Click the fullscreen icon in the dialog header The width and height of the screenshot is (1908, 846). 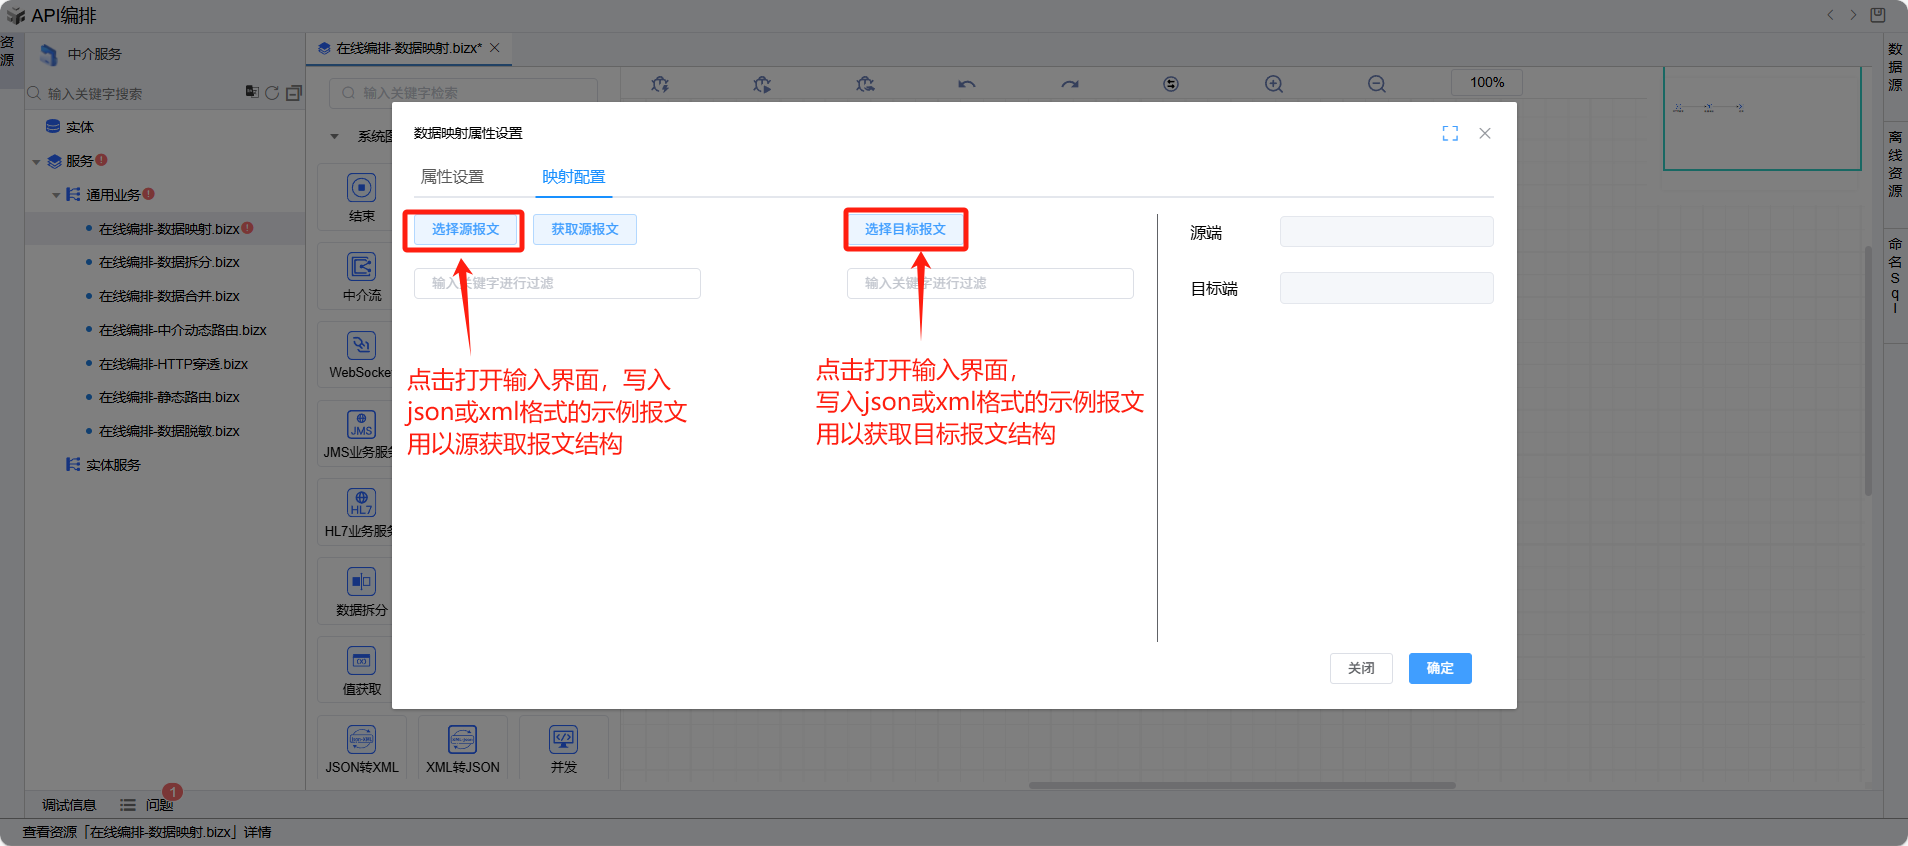point(1450,134)
